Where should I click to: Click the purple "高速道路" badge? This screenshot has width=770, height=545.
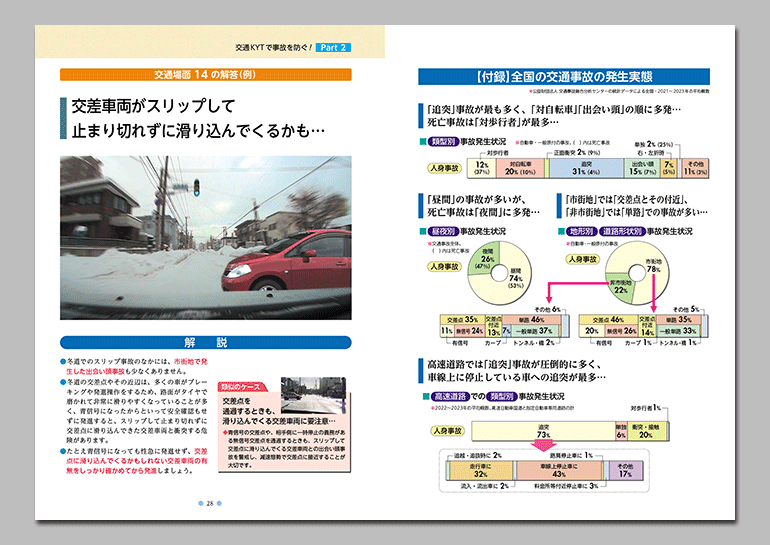(450, 396)
